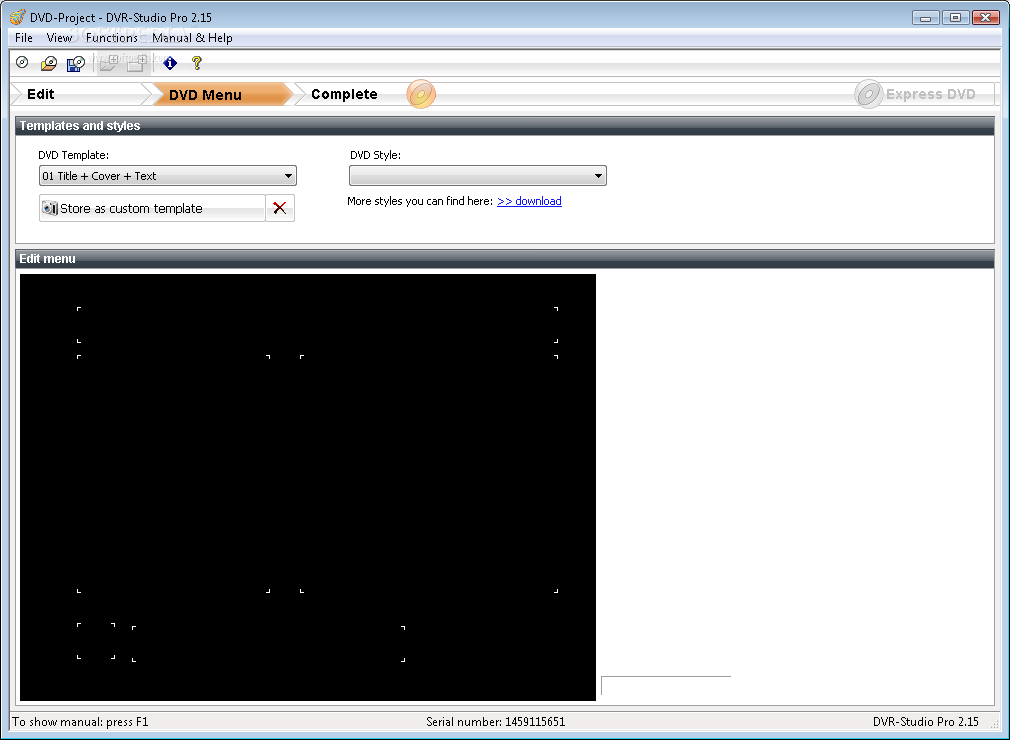The image size is (1010, 740).
Task: Open the blue info diamond icon
Action: coord(170,63)
